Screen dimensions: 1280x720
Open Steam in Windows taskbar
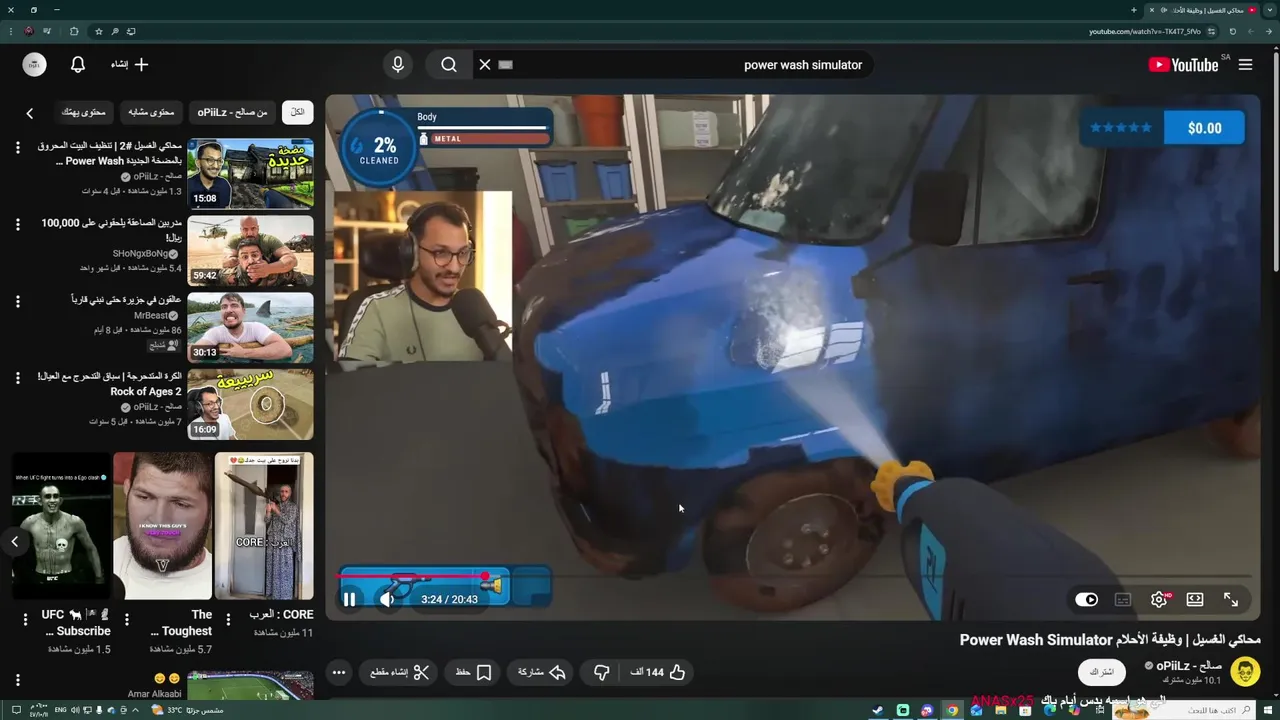click(x=878, y=710)
